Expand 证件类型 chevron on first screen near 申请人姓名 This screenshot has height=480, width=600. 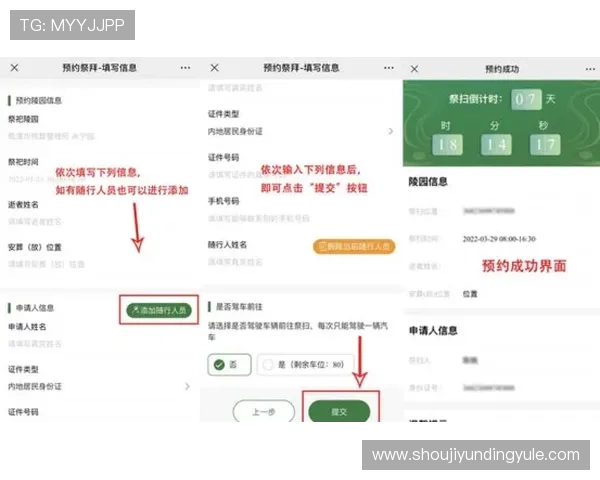coord(187,386)
